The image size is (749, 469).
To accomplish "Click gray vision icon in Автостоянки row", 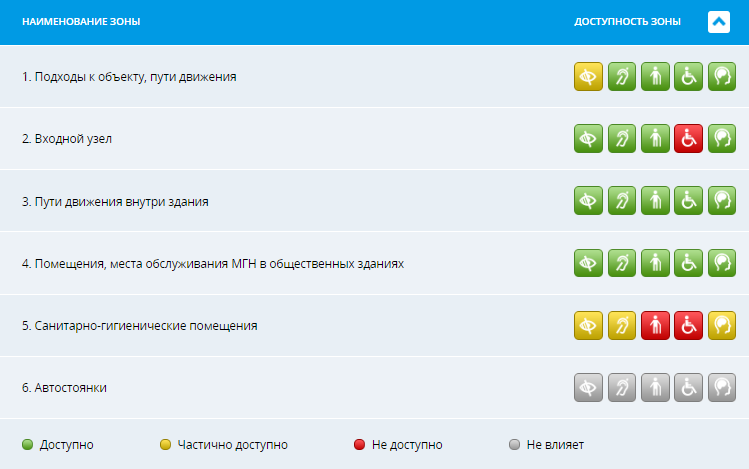I will click(588, 387).
